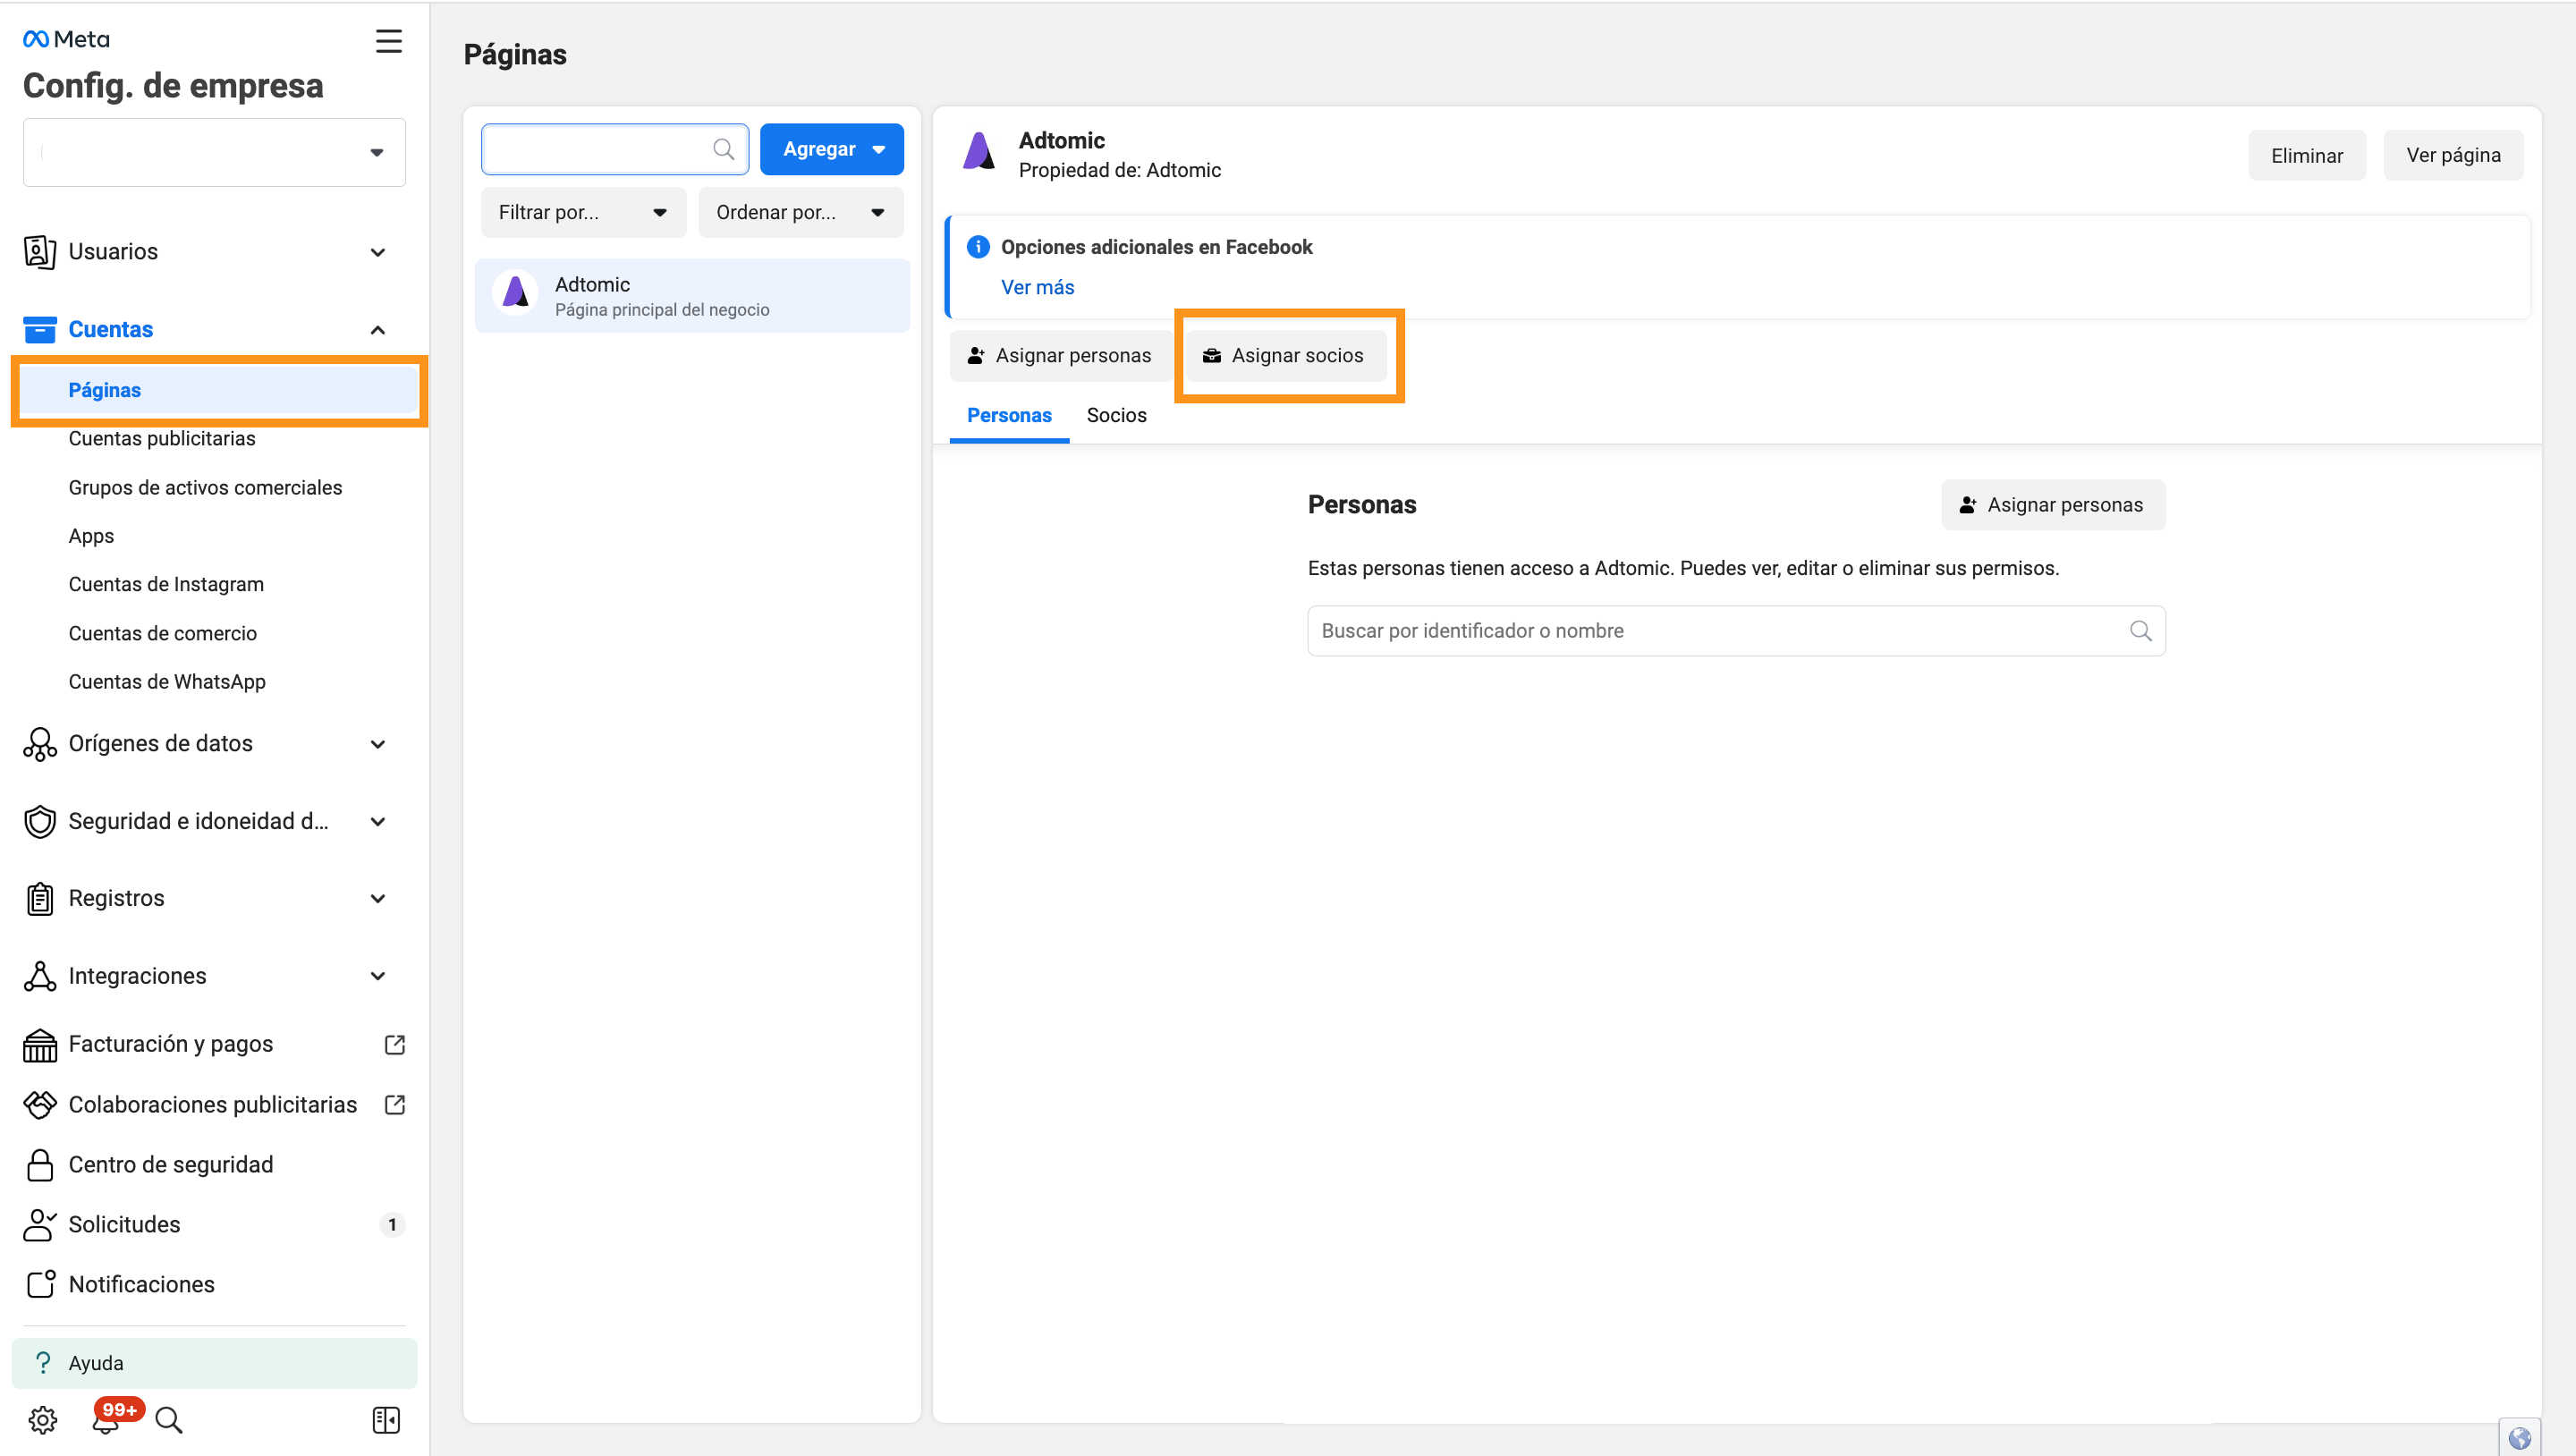
Task: Click the pages list search field
Action: pyautogui.click(x=615, y=150)
